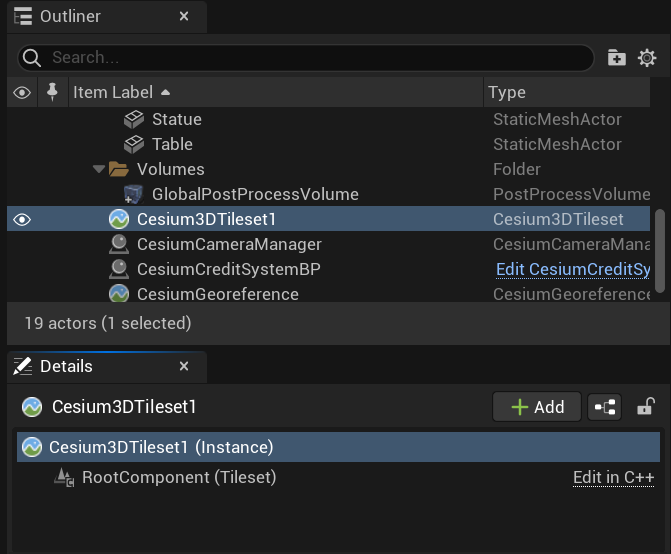The image size is (671, 554).
Task: Click the CesiumGeoreference globe icon
Action: pos(119,293)
